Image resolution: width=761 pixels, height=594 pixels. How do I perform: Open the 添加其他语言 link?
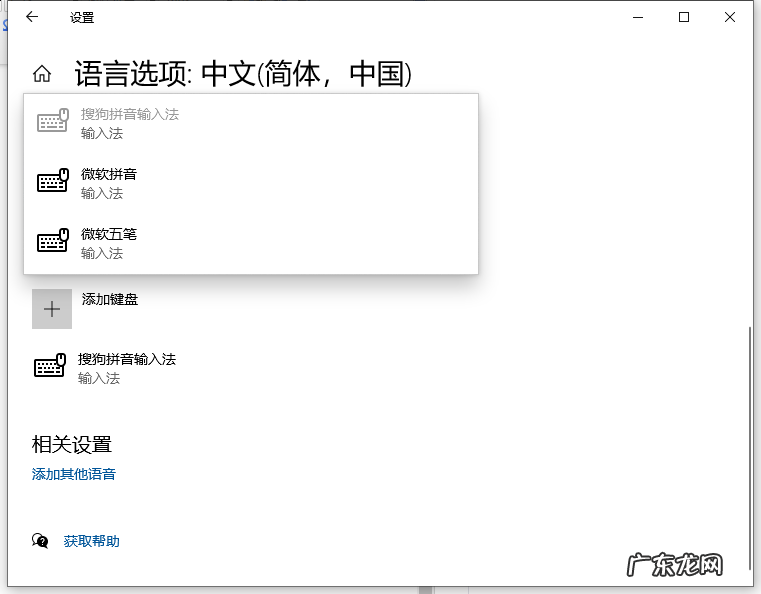click(74, 474)
